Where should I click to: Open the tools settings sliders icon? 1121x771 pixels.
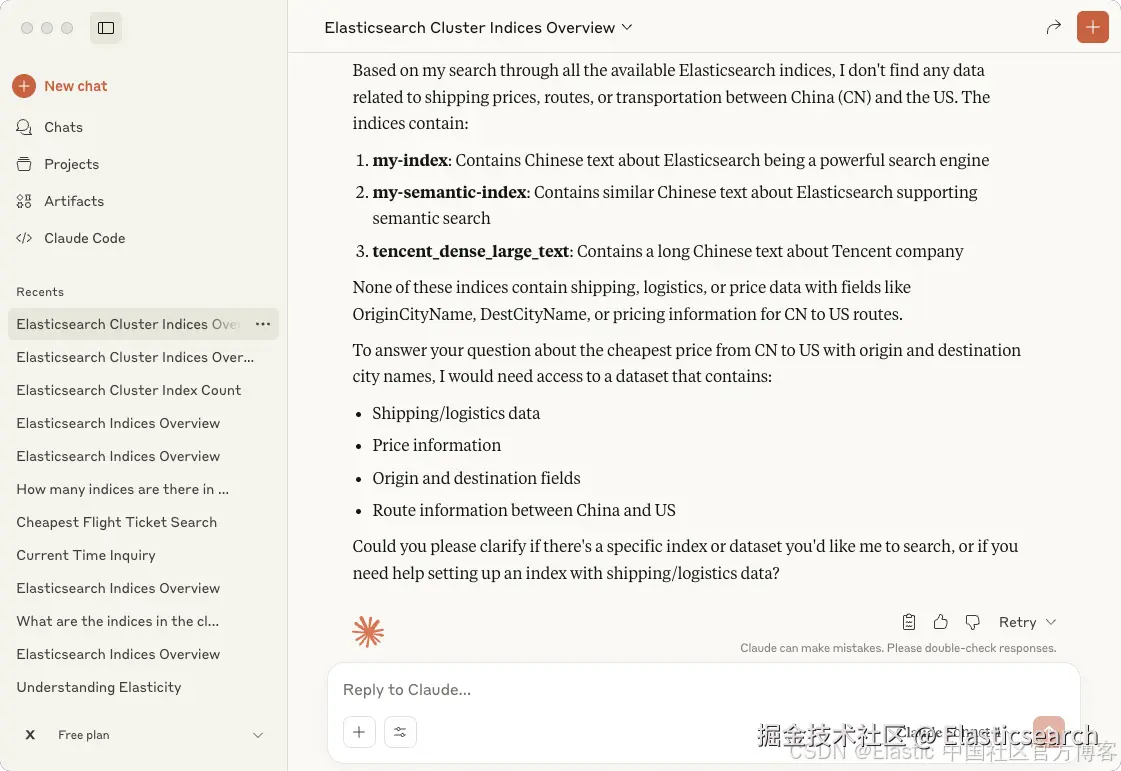click(x=400, y=732)
